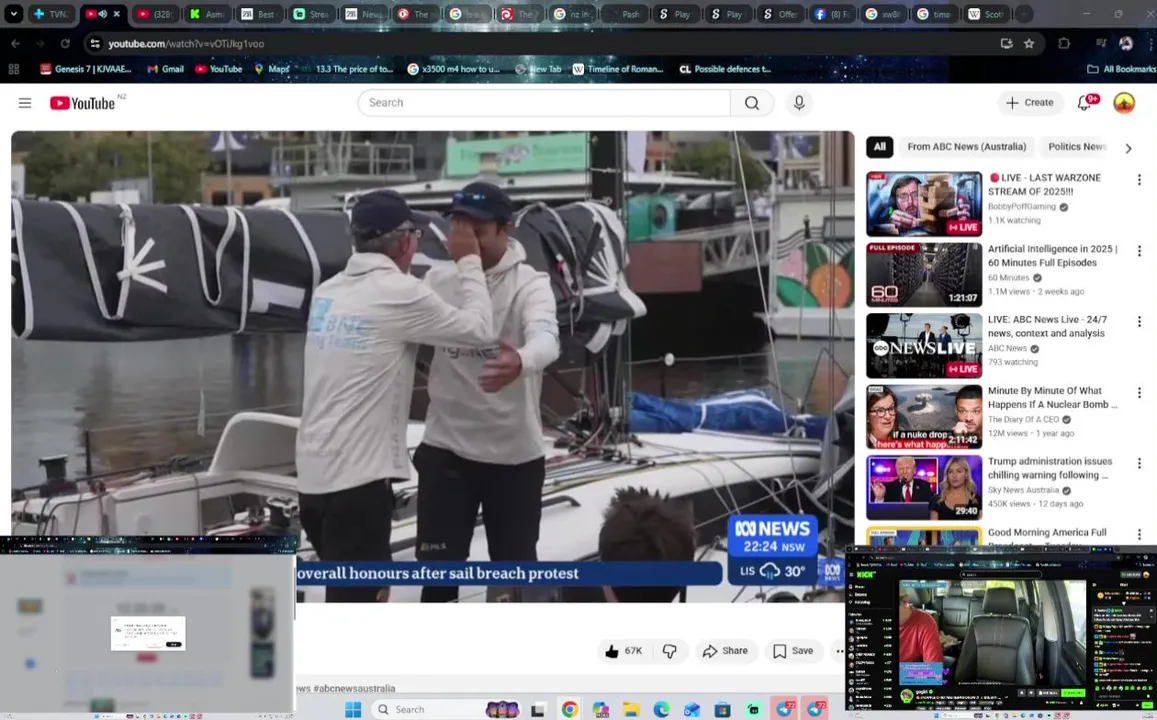Open Trump administration chilling warning video
The image size is (1157, 720).
tap(924, 488)
